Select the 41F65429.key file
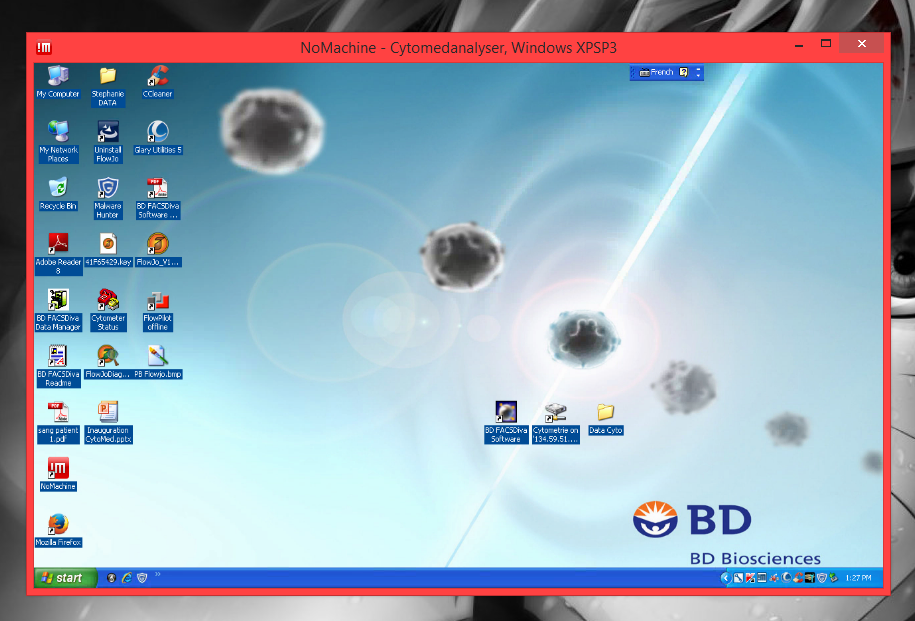Viewport: 915px width, 621px height. point(108,250)
